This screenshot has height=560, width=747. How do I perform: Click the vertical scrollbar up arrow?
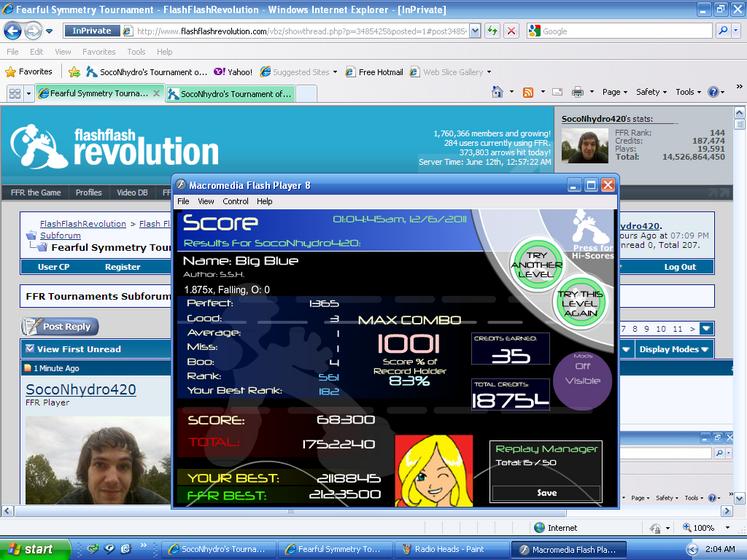coord(739,113)
